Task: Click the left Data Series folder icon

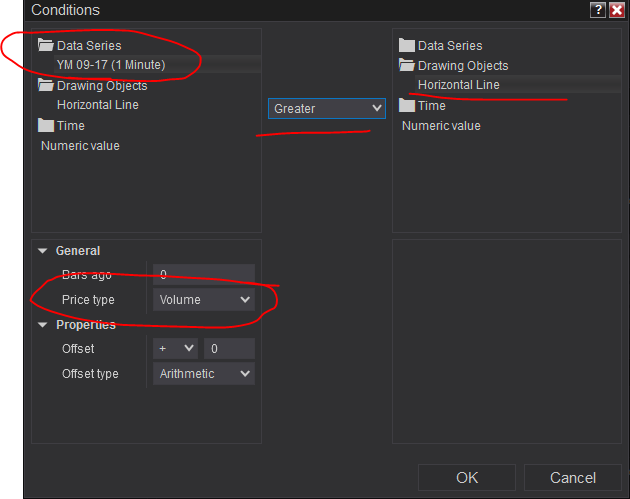Action: click(46, 45)
